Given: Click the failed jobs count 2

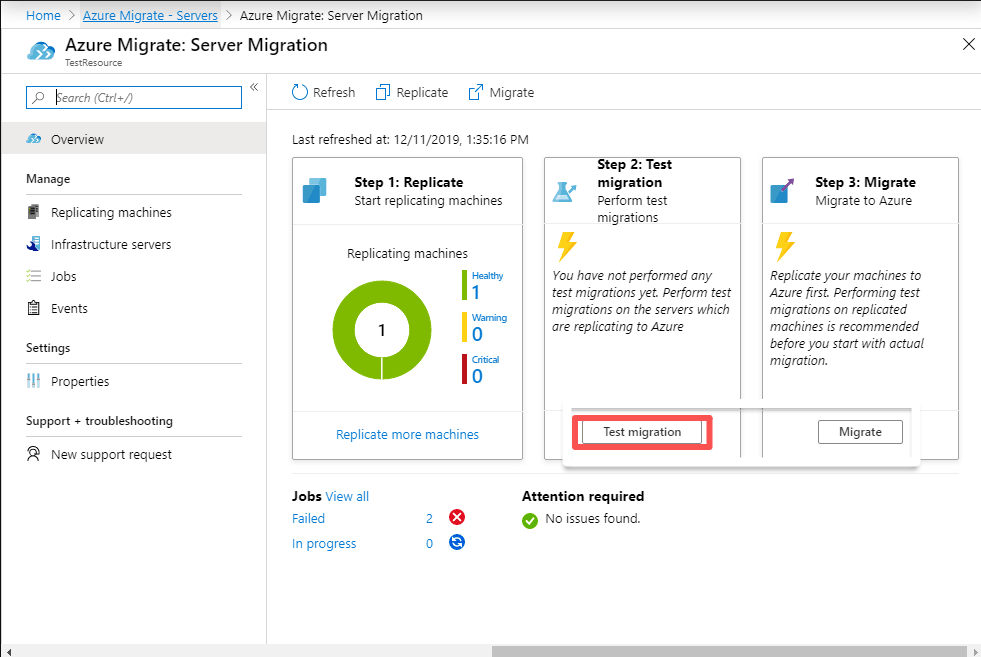Looking at the screenshot, I should (429, 518).
